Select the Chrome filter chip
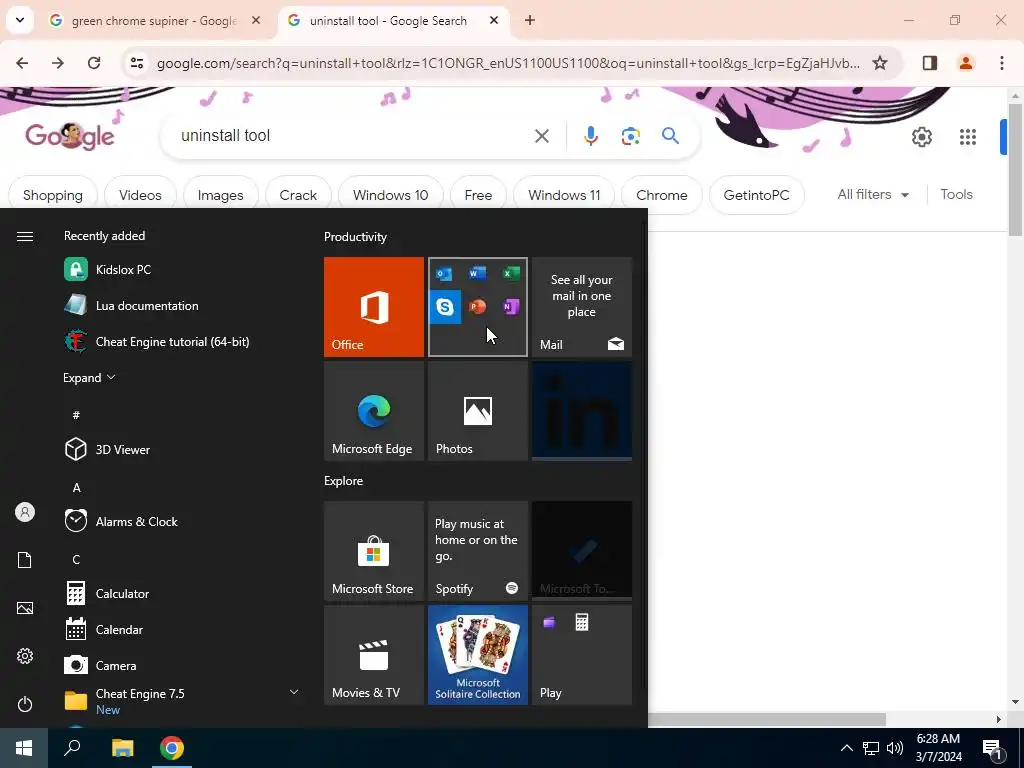The width and height of the screenshot is (1024, 768). (x=662, y=195)
